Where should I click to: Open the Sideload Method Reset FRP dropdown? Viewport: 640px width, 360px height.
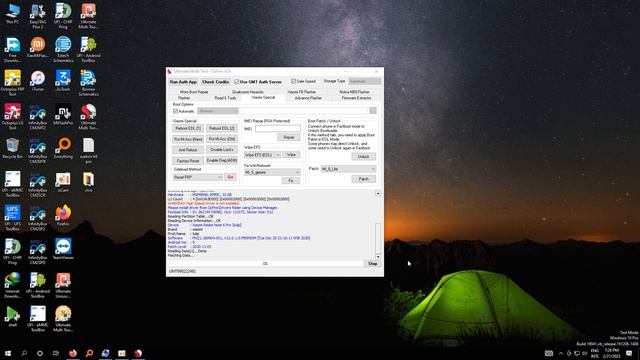[x=198, y=177]
